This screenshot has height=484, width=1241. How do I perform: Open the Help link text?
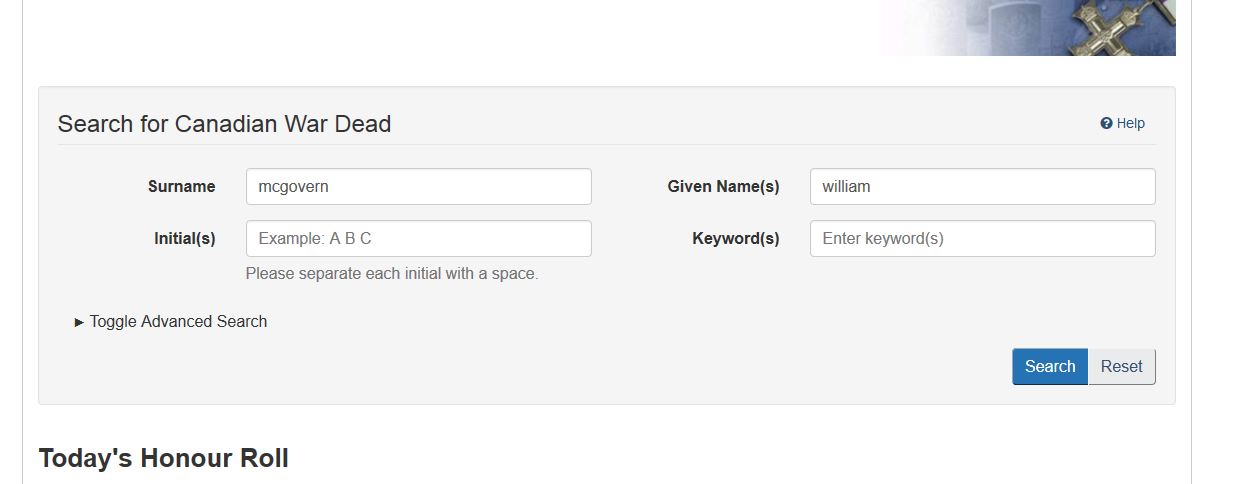click(x=1131, y=124)
